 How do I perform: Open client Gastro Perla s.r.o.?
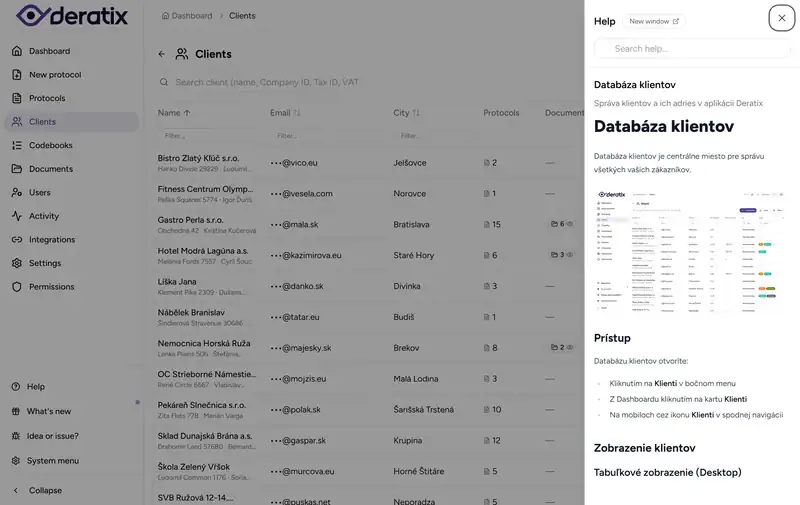190,220
